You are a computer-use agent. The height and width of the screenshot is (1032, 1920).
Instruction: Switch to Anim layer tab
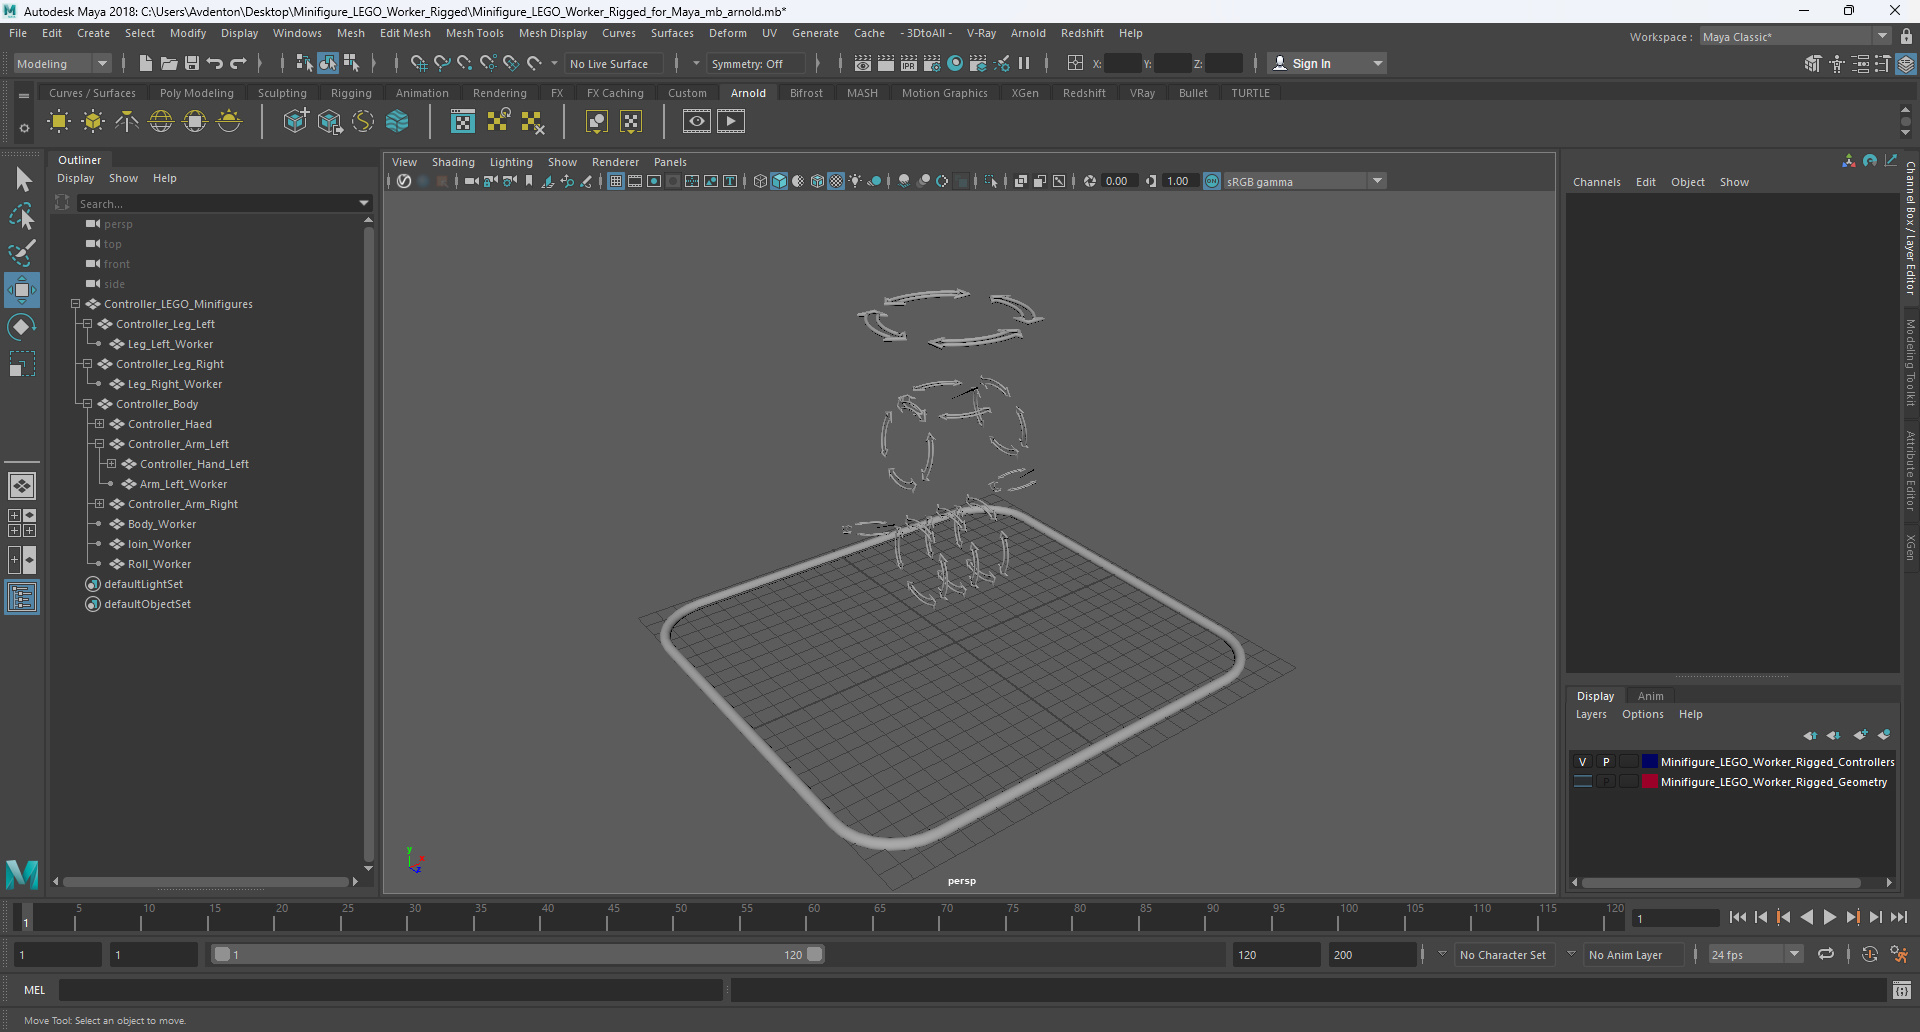(1650, 696)
